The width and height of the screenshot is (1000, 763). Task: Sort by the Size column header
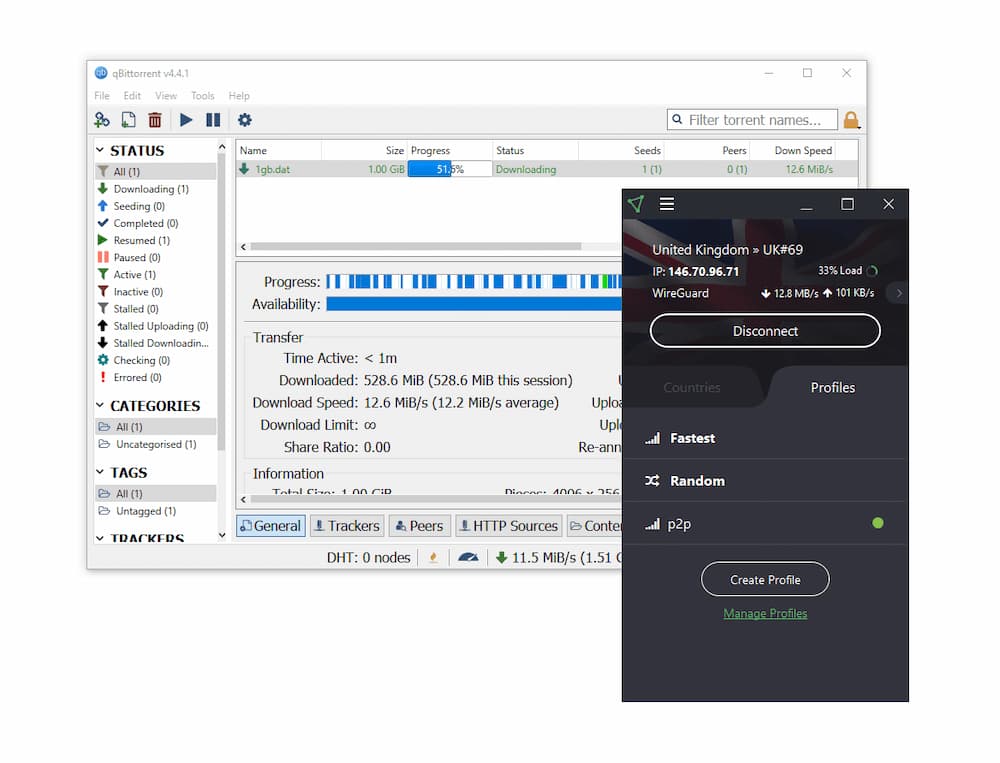[x=364, y=151]
